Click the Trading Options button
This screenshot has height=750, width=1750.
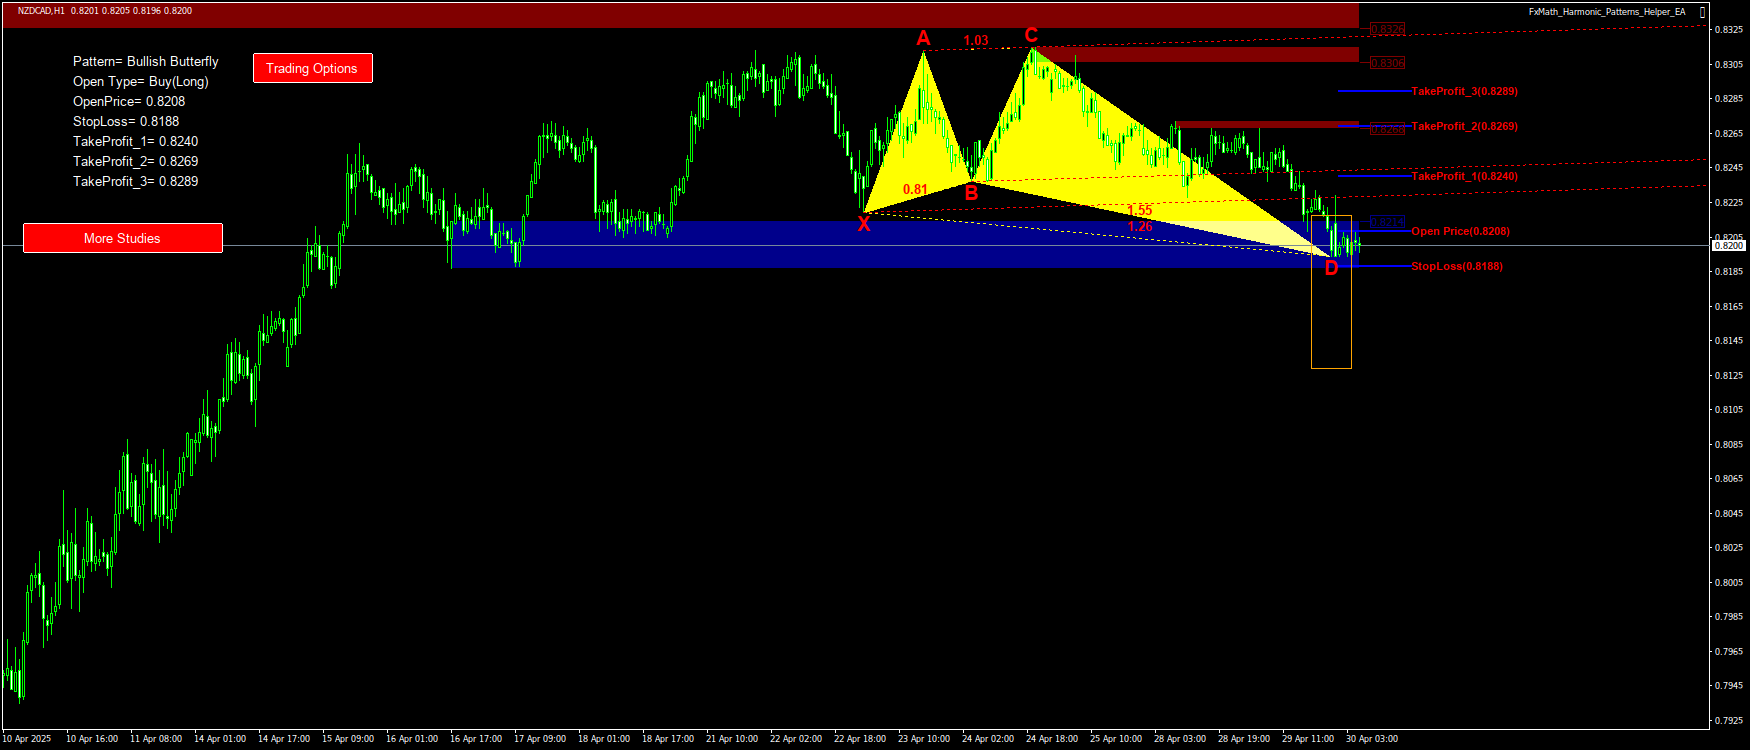pyautogui.click(x=312, y=68)
